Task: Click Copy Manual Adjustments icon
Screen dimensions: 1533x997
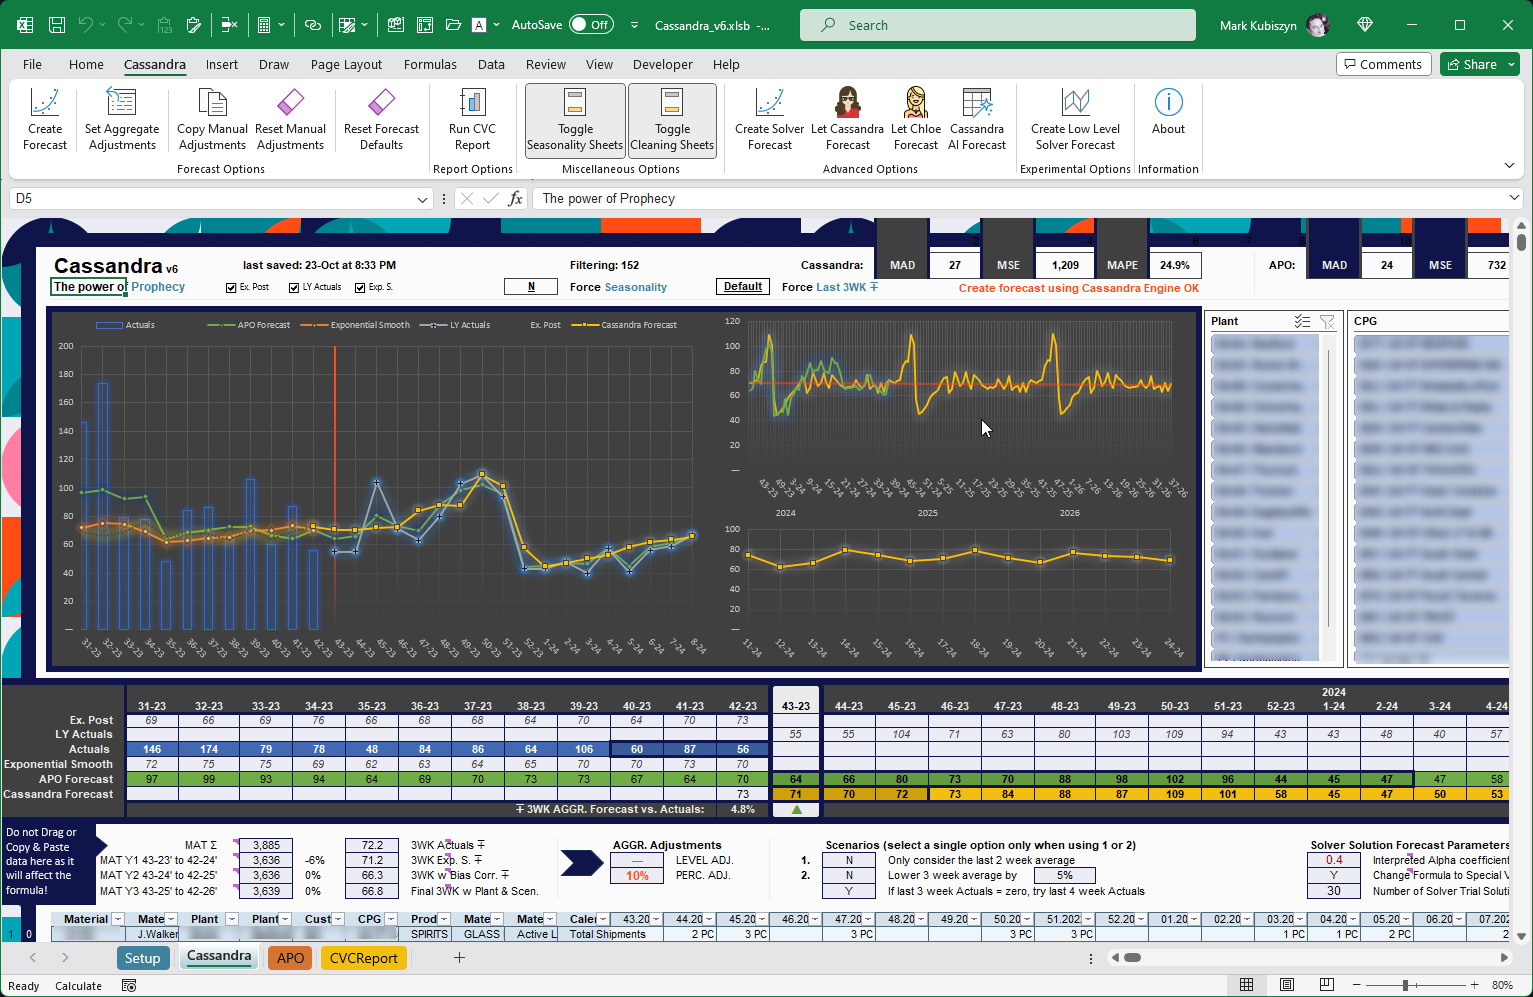Action: (212, 102)
